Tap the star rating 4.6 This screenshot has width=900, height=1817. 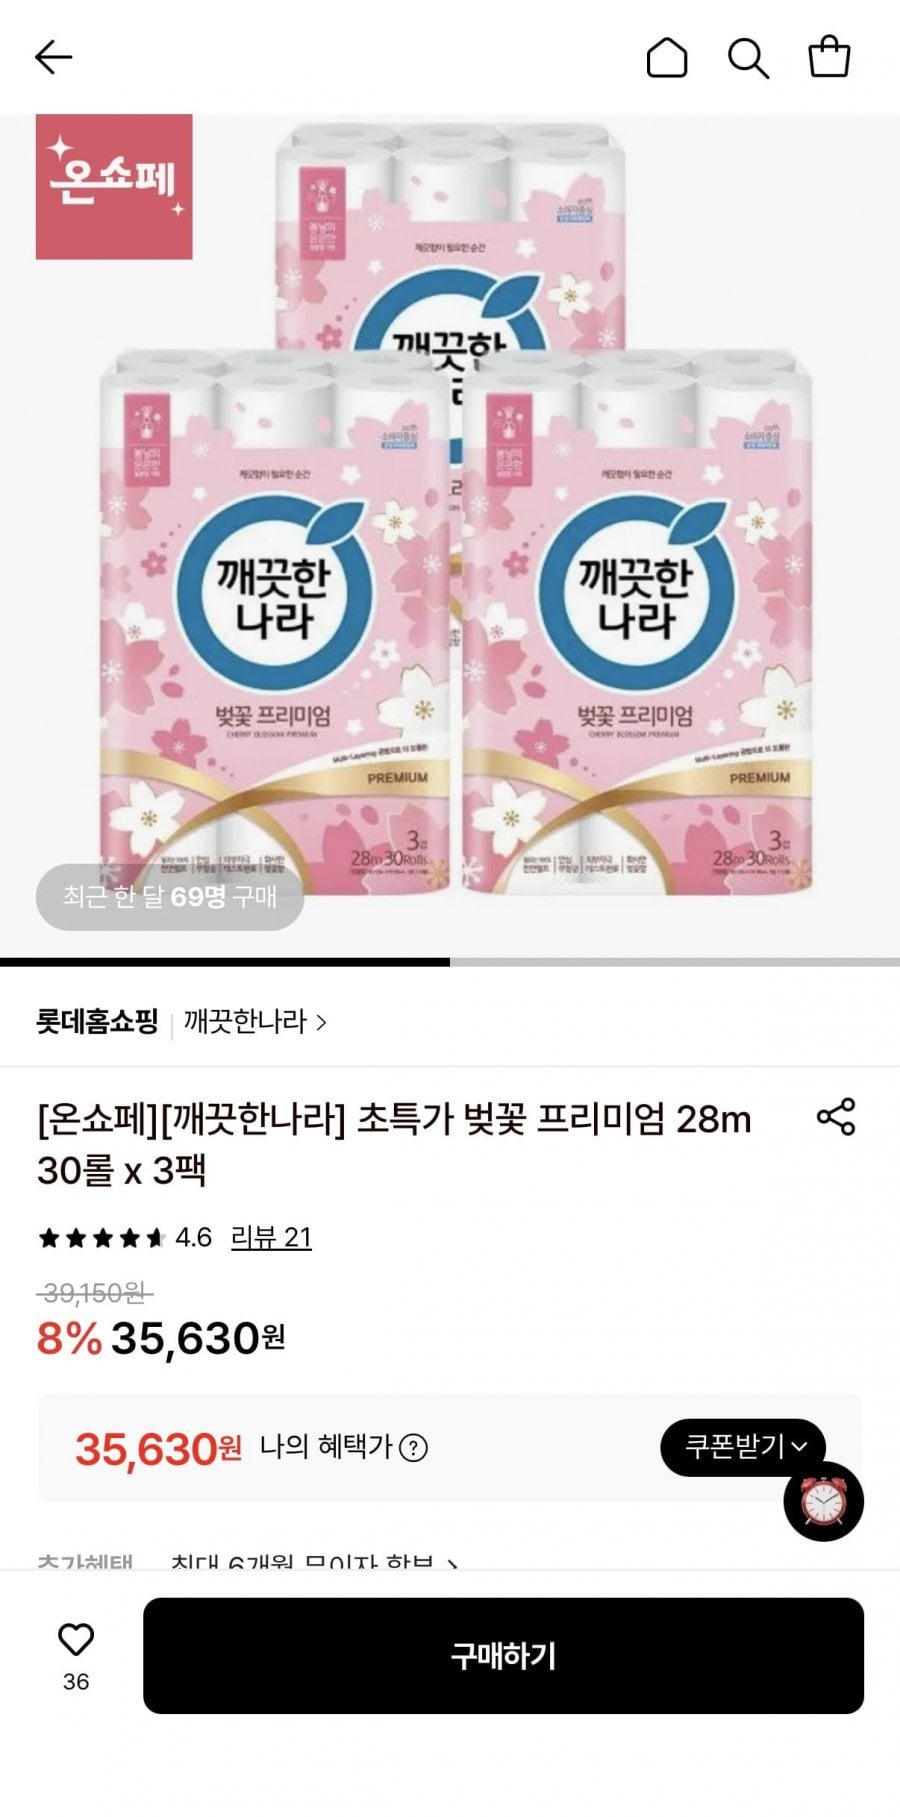(125, 1238)
